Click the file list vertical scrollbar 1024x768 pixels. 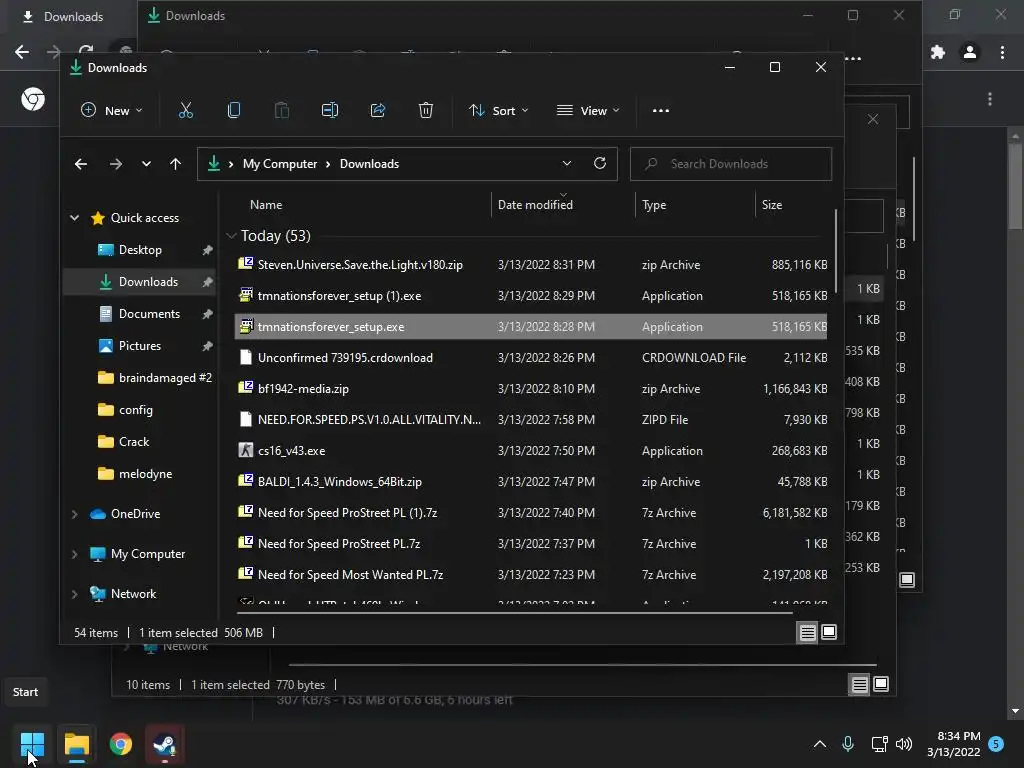tap(836, 251)
